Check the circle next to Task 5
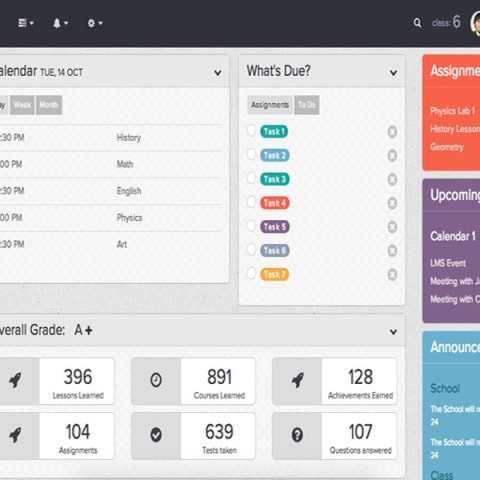480x480 pixels. coord(251,226)
